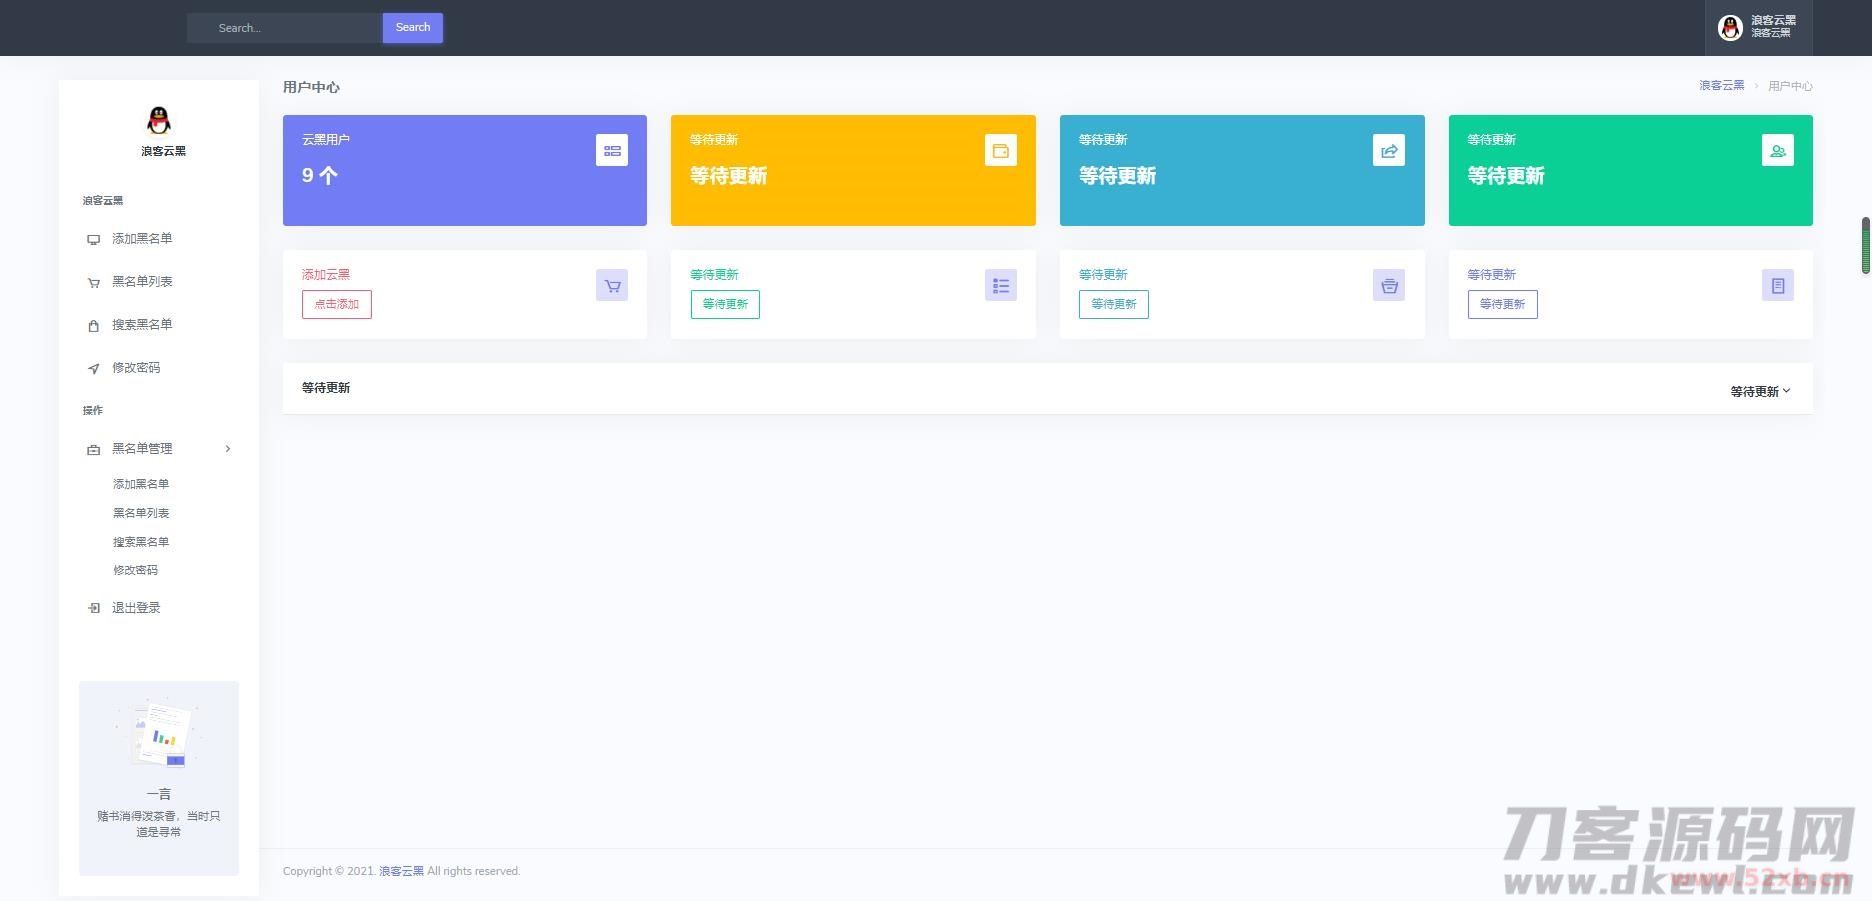Screen dimensions: 1872x901
Task: Open the 等待更新 dropdown in the panel header
Action: (1760, 391)
